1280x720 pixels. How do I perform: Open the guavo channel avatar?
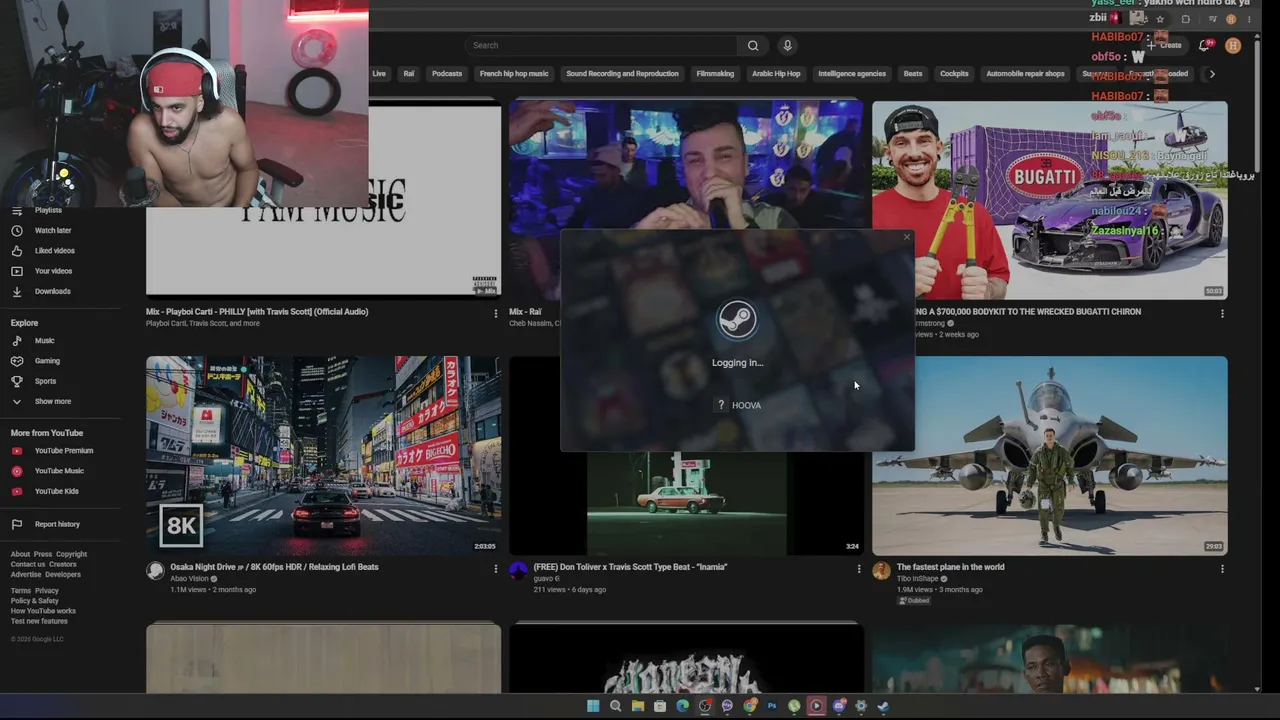(518, 570)
